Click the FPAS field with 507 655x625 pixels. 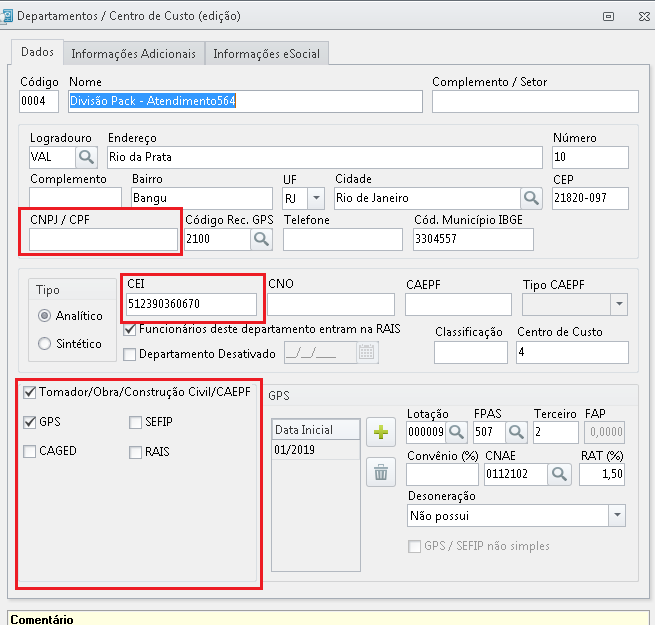490,432
